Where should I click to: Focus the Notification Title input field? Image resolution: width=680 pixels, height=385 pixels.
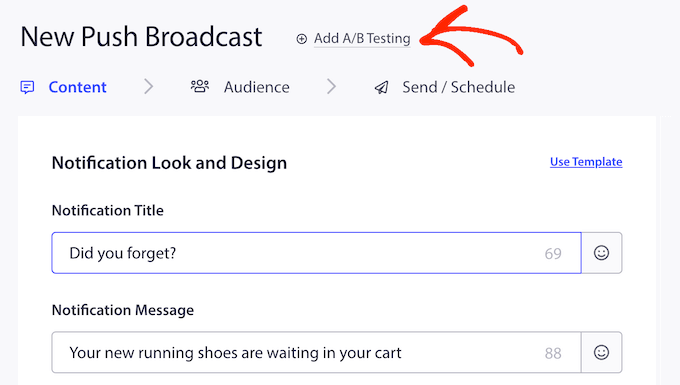317,253
